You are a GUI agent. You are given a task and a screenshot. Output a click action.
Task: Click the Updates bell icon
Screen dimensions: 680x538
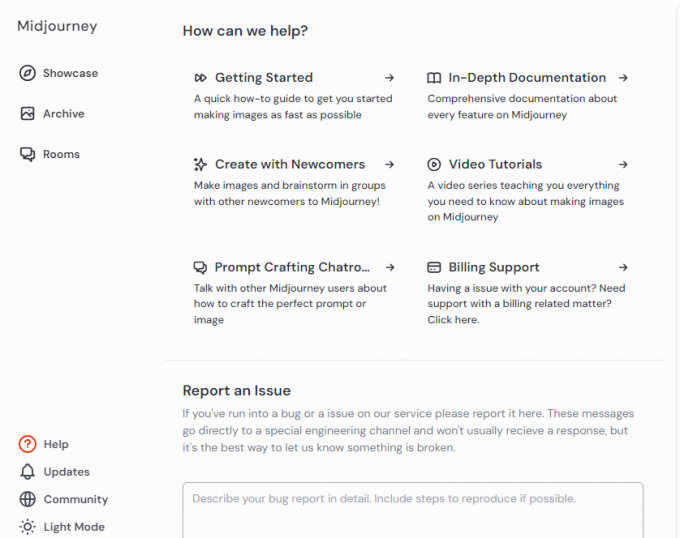click(27, 472)
